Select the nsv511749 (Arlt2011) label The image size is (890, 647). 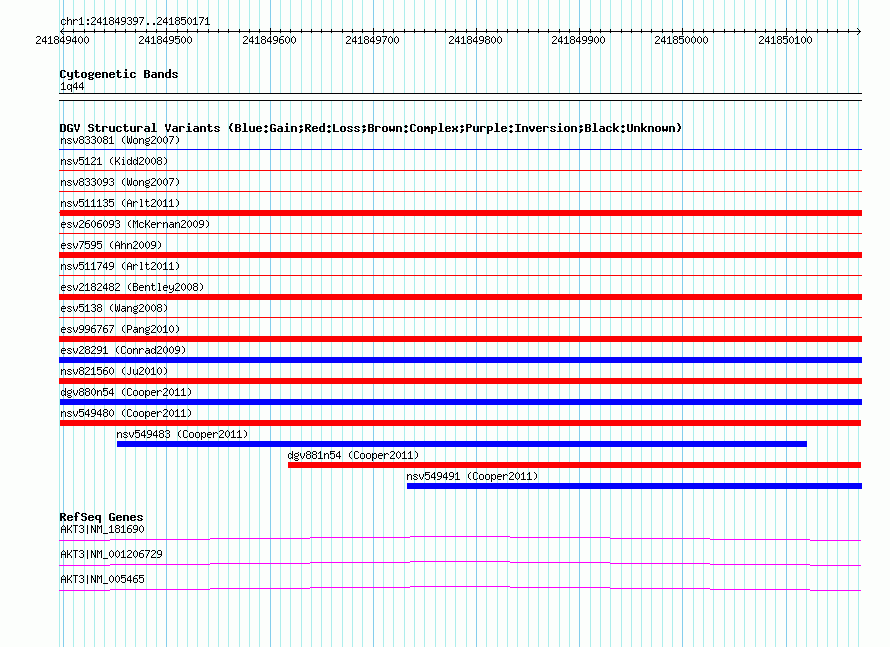pyautogui.click(x=120, y=266)
